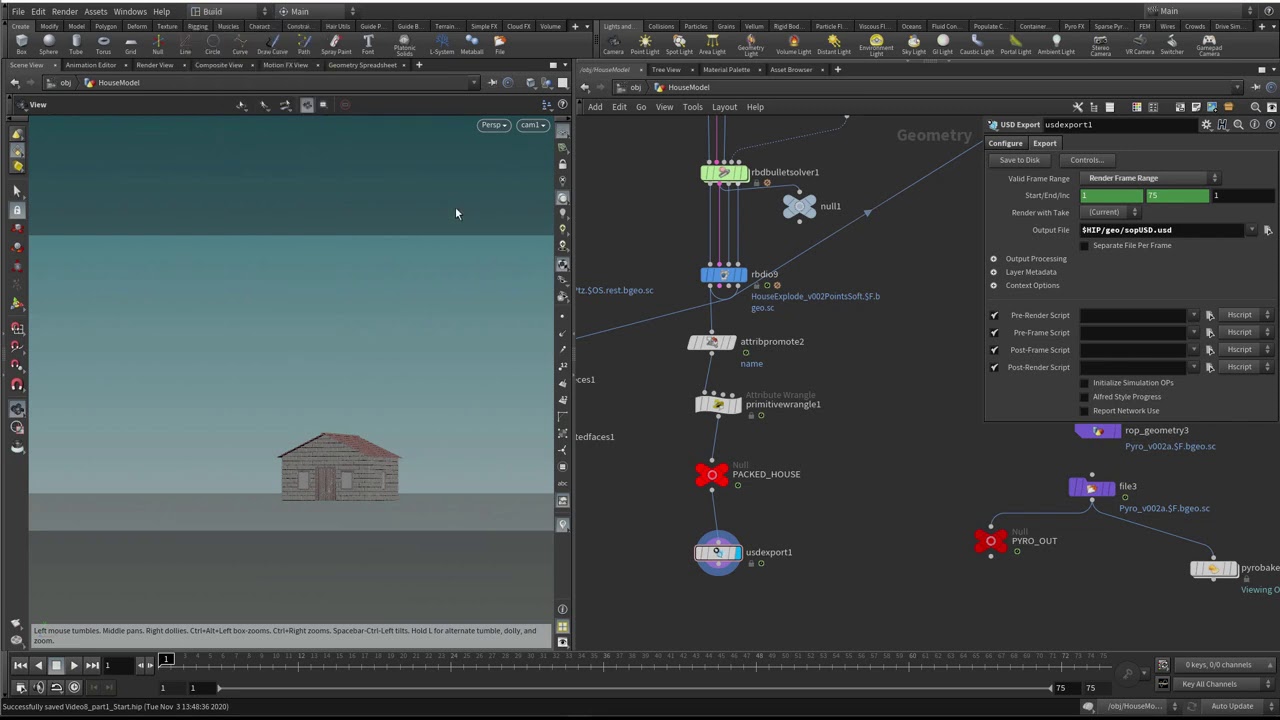Select the Font shelf tool
Screen dimensions: 1280x720
(x=368, y=45)
